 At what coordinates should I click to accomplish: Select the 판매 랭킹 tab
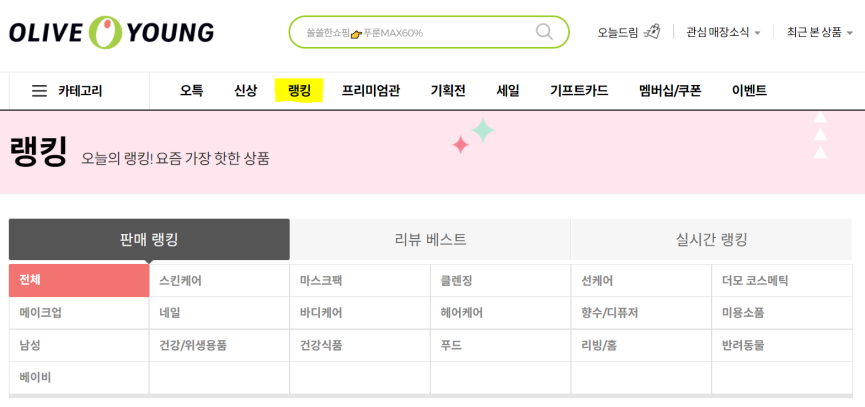[149, 239]
